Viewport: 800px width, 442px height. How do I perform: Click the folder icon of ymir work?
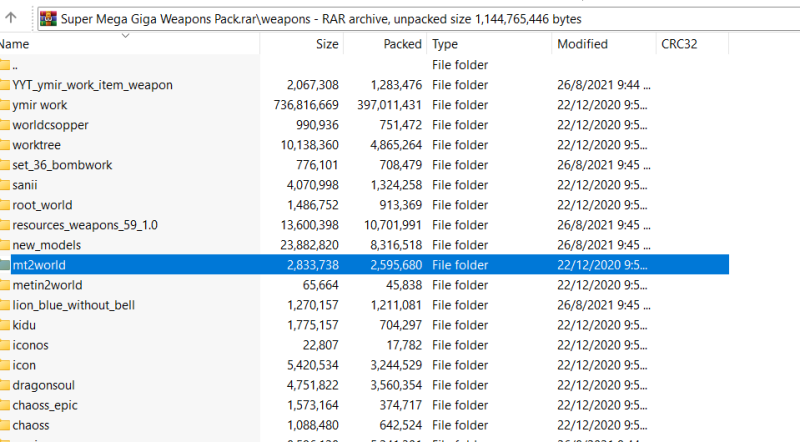(x=4, y=105)
